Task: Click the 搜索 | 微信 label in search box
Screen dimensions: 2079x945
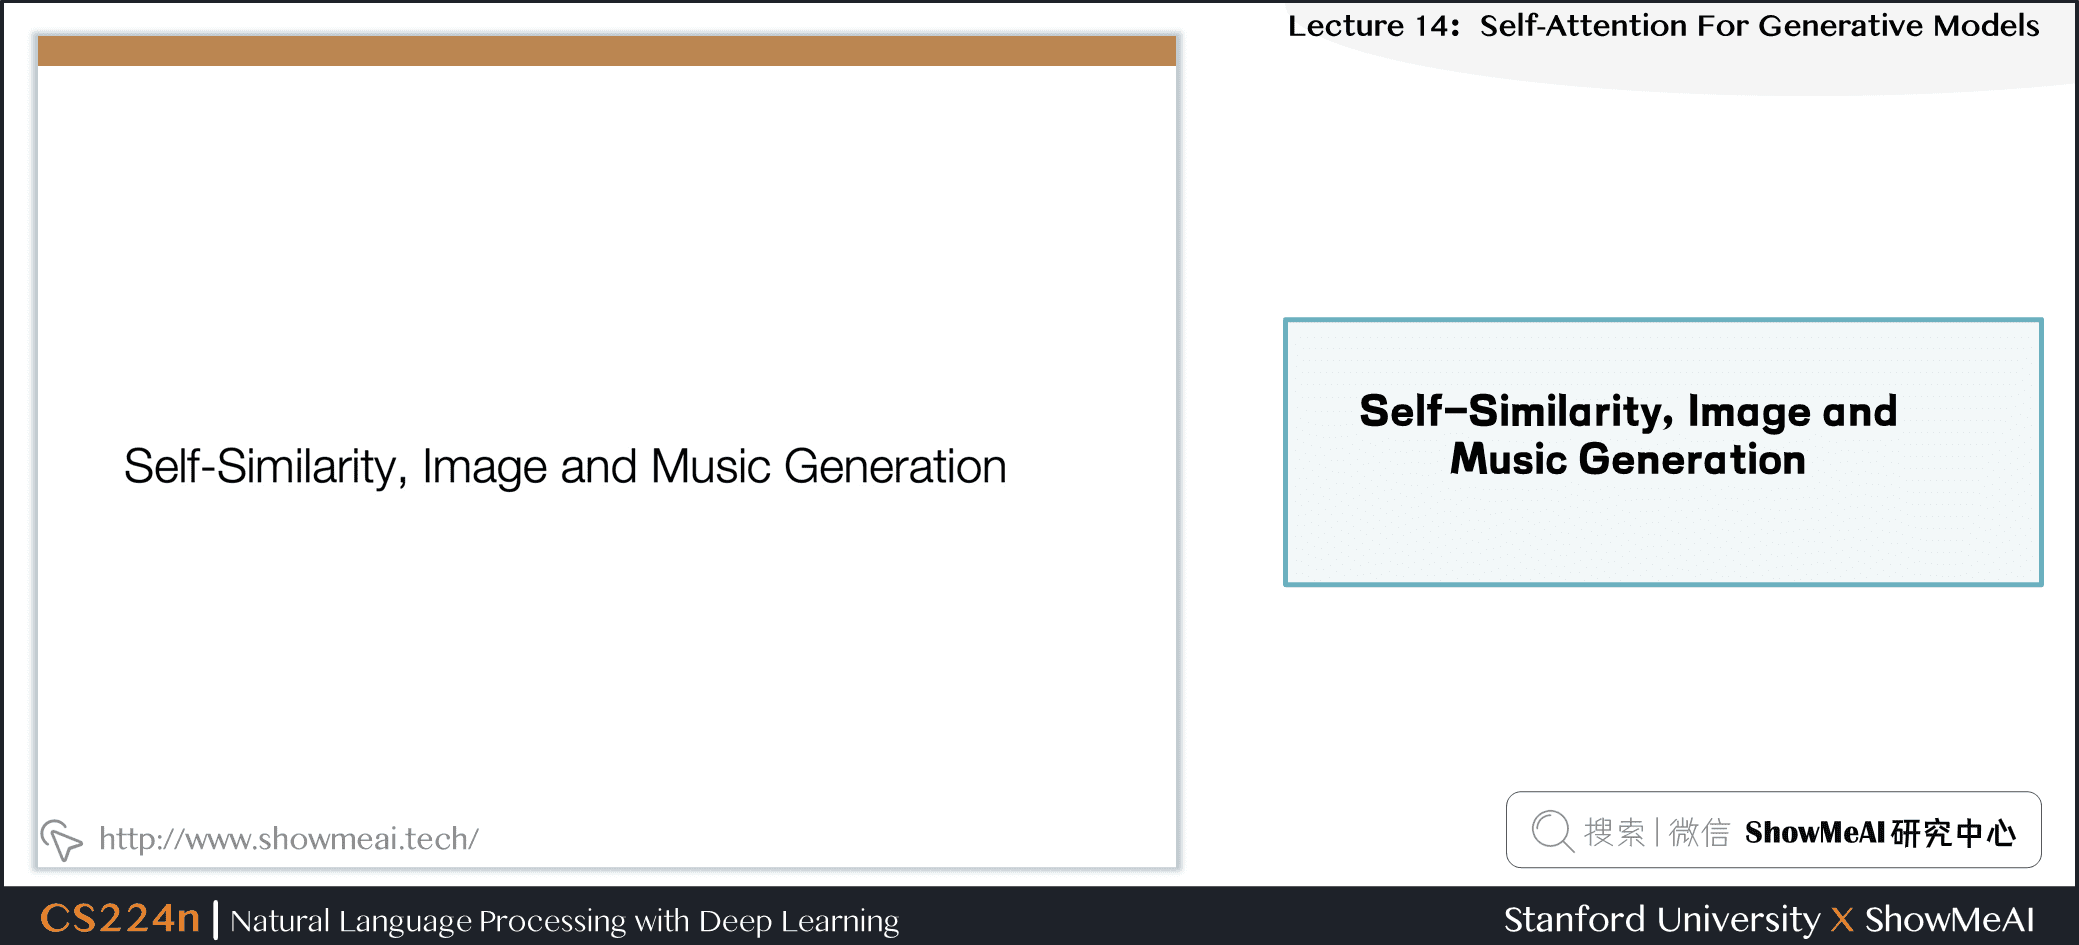Action: click(1656, 832)
